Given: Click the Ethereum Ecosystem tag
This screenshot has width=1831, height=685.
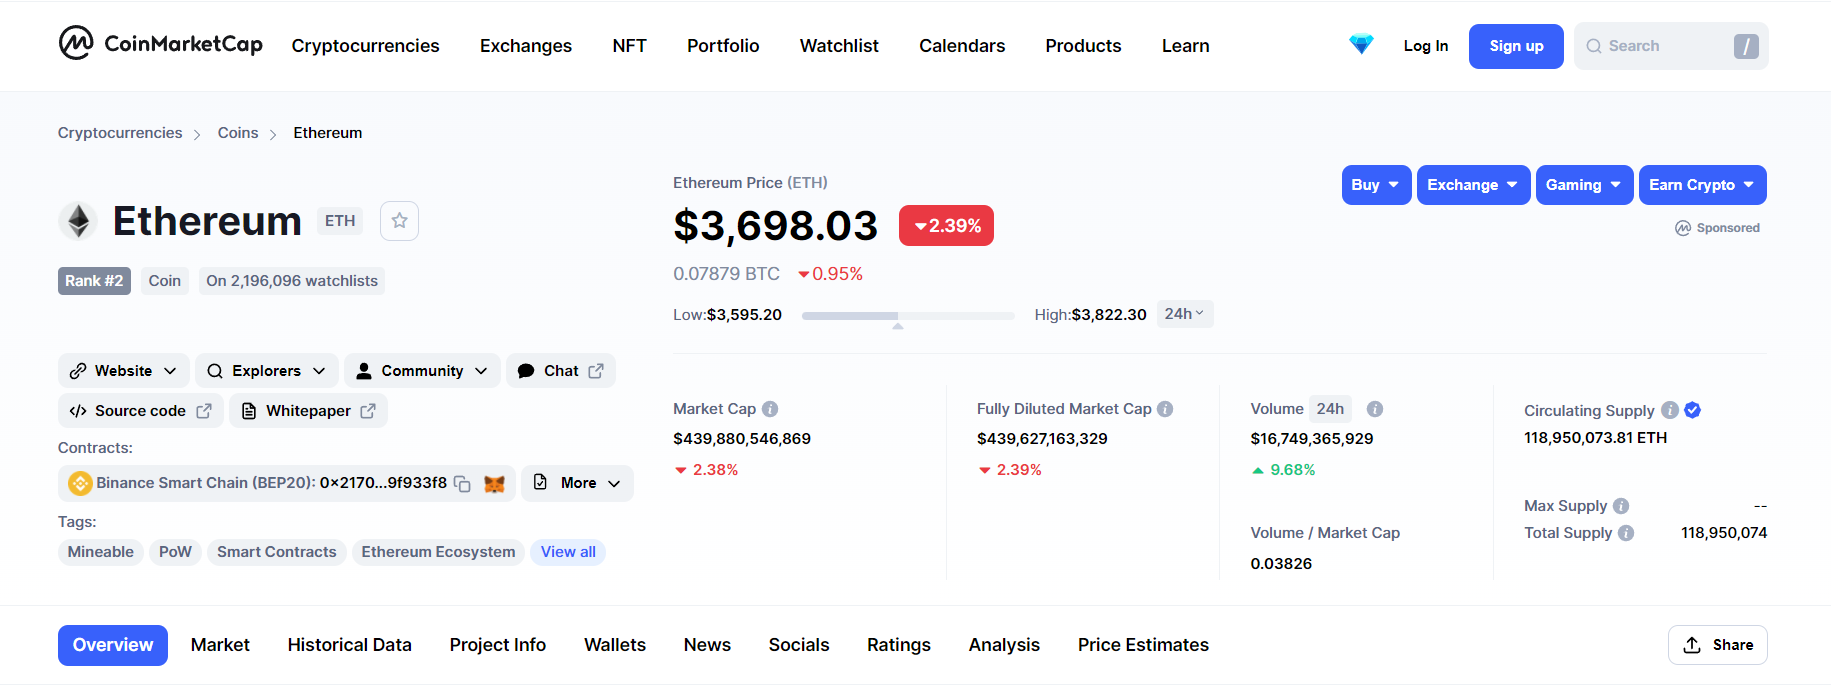Looking at the screenshot, I should [438, 552].
